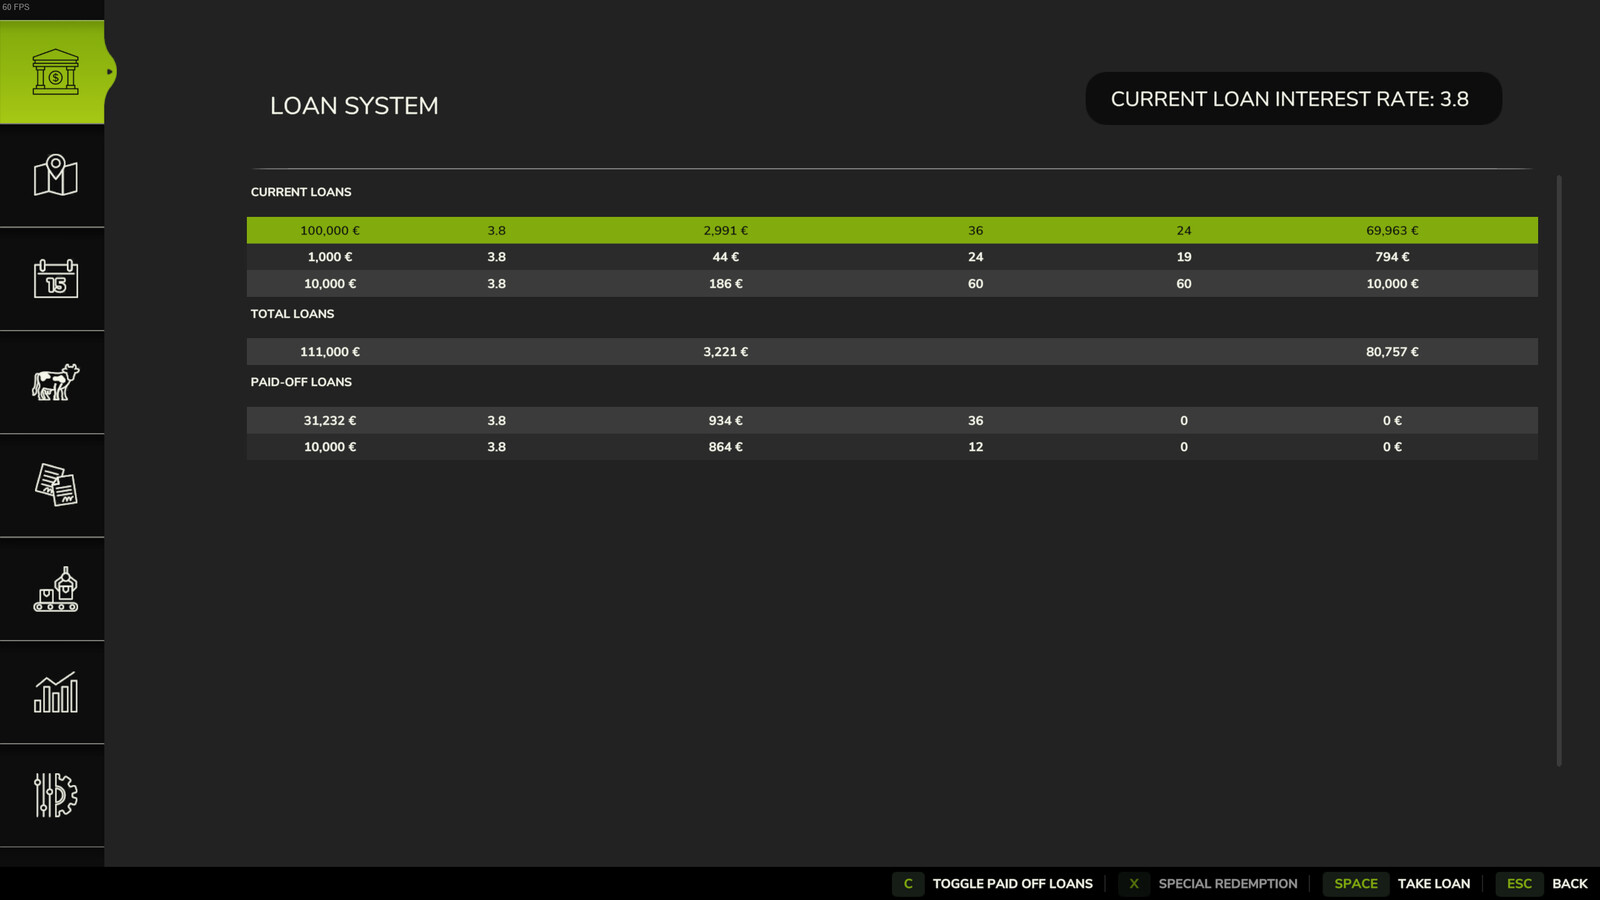Open the production factory icon
1600x900 pixels.
55,589
